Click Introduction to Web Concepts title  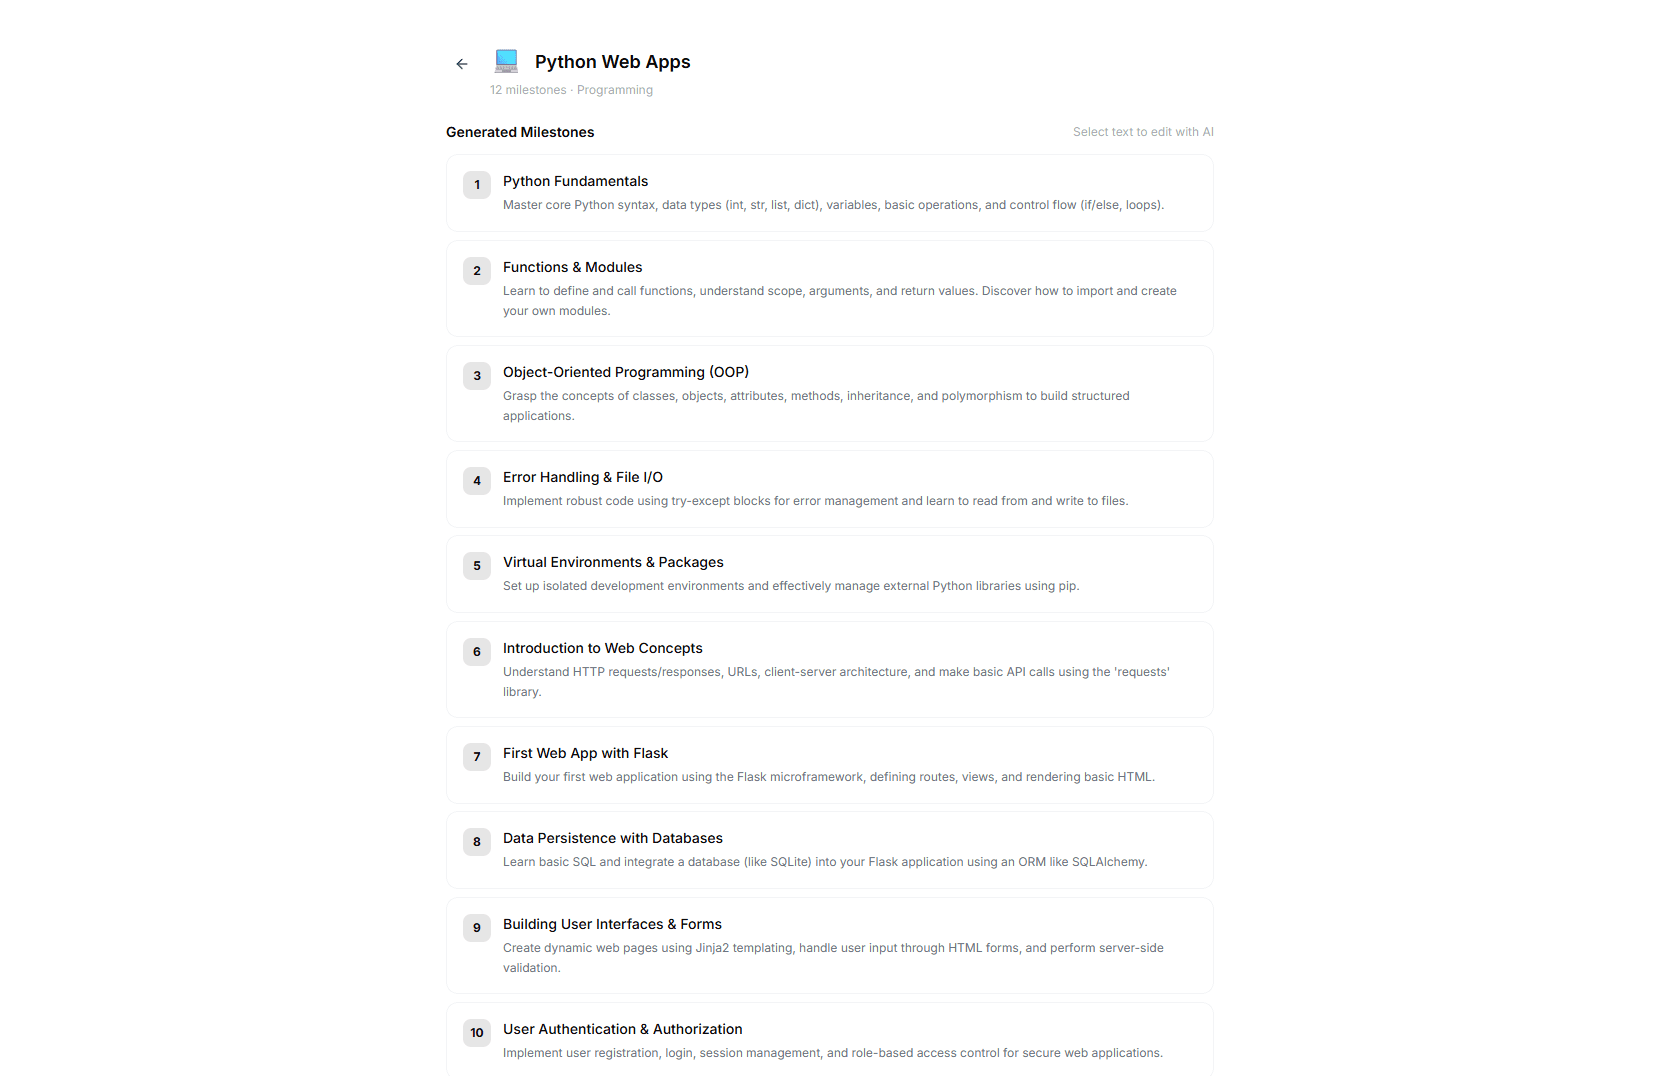click(x=602, y=648)
